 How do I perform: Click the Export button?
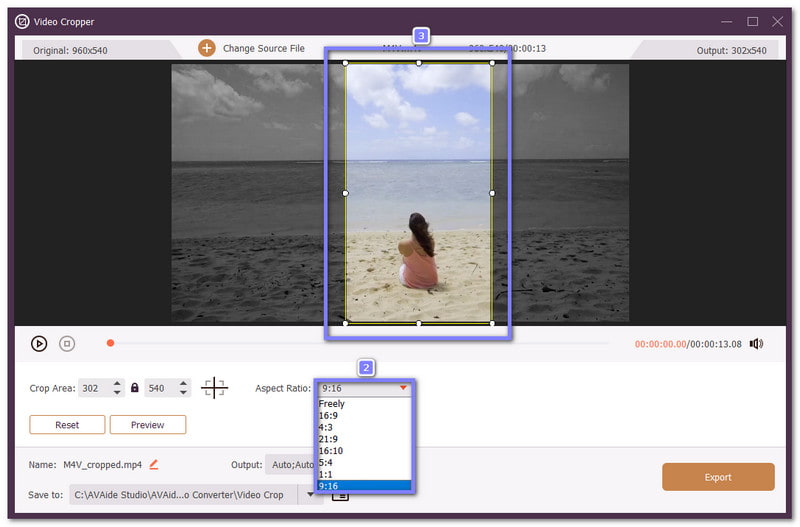tap(717, 477)
